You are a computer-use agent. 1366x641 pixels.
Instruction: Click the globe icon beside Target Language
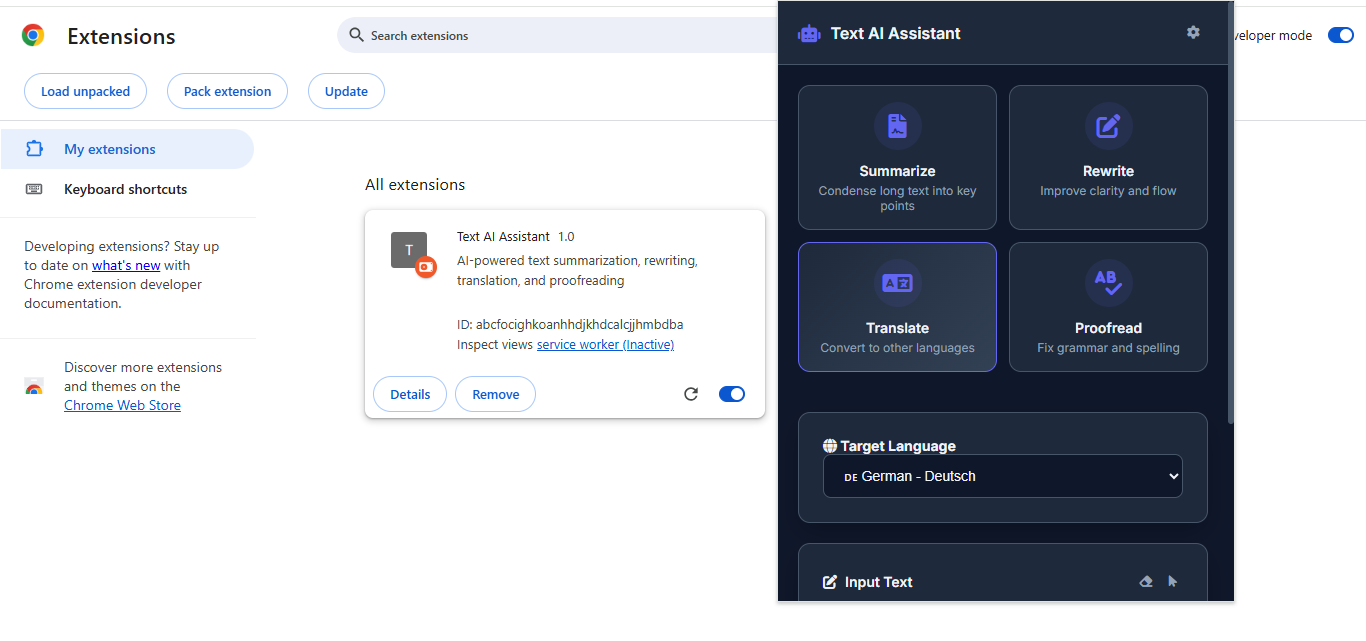point(829,446)
